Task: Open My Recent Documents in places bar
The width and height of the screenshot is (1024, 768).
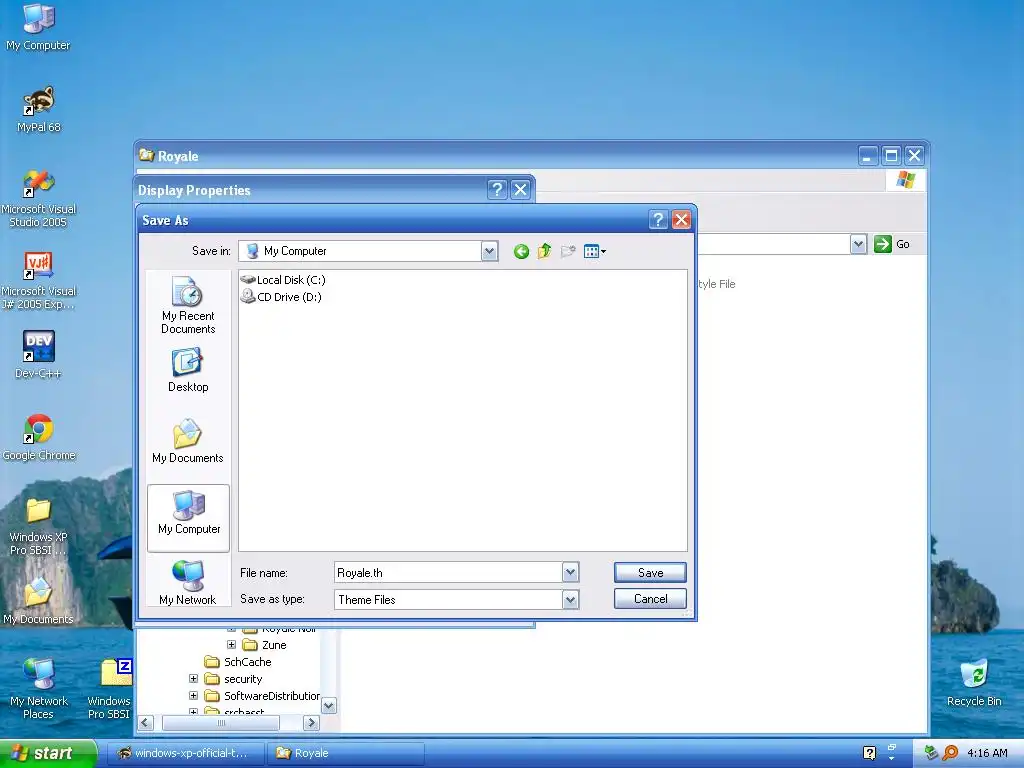Action: [188, 305]
